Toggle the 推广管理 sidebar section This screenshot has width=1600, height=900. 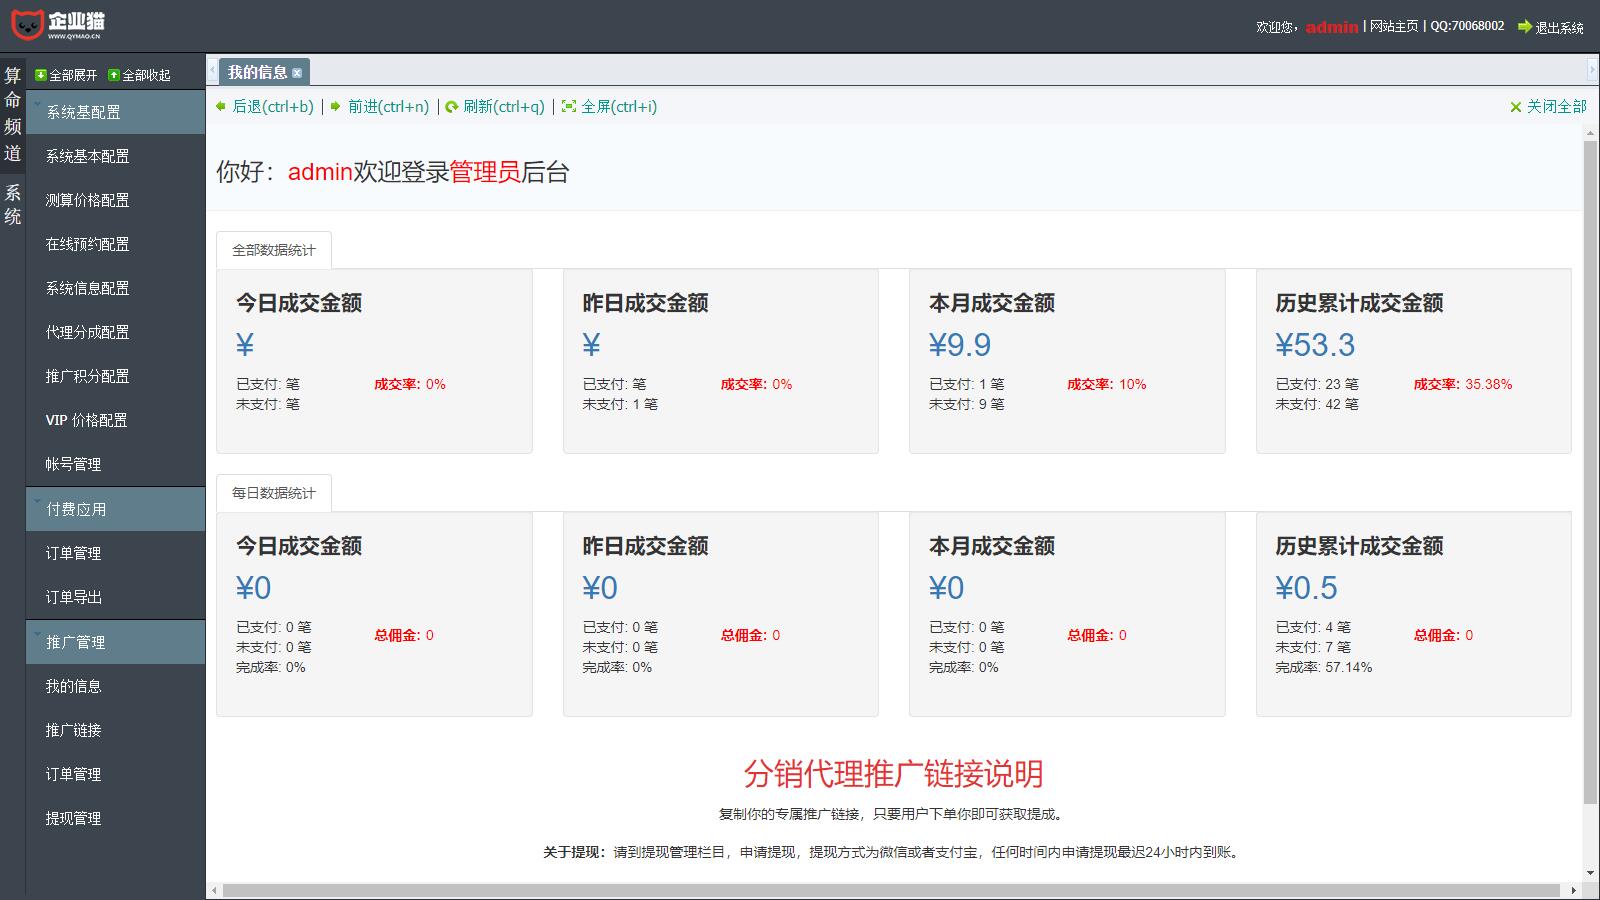tap(115, 642)
